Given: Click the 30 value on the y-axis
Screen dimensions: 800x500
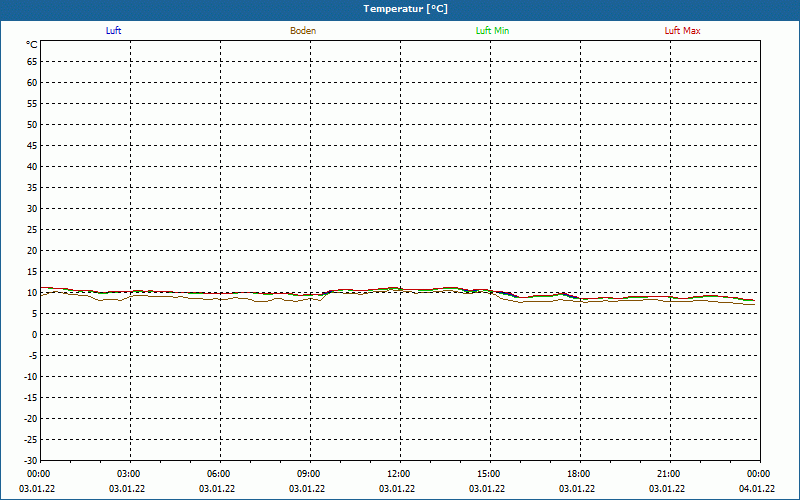Looking at the screenshot, I should (x=32, y=209).
